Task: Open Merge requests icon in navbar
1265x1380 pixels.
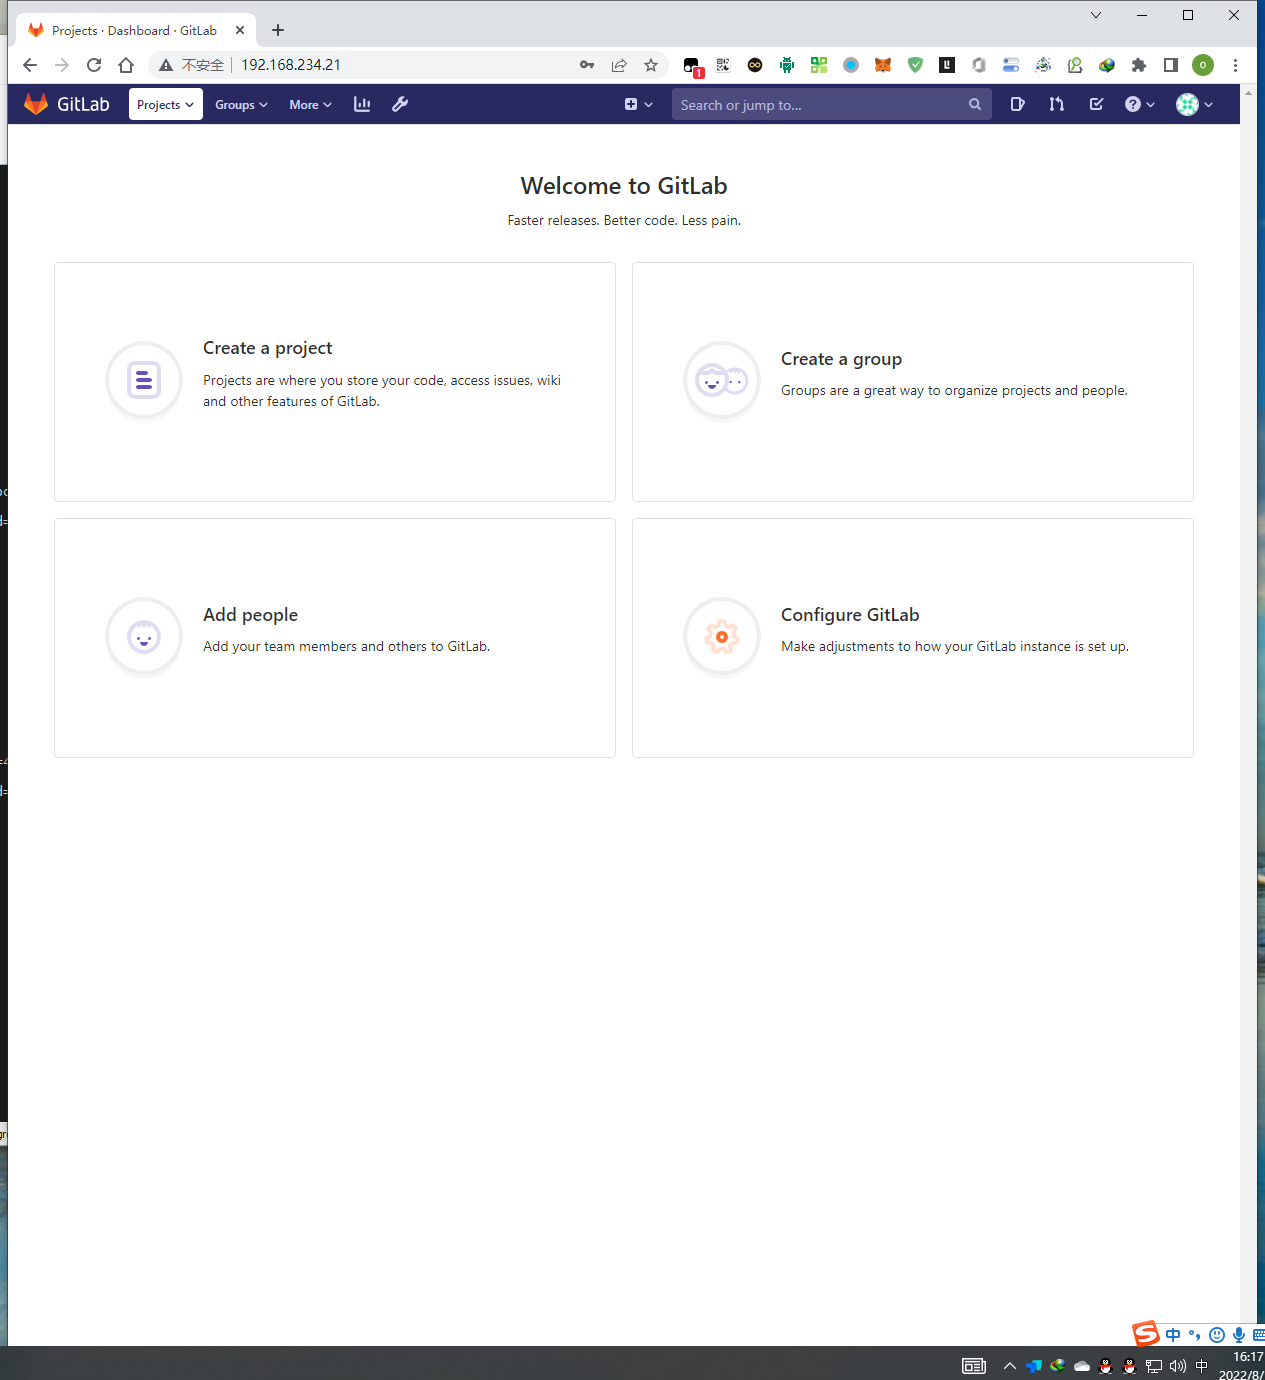Action: (x=1057, y=104)
